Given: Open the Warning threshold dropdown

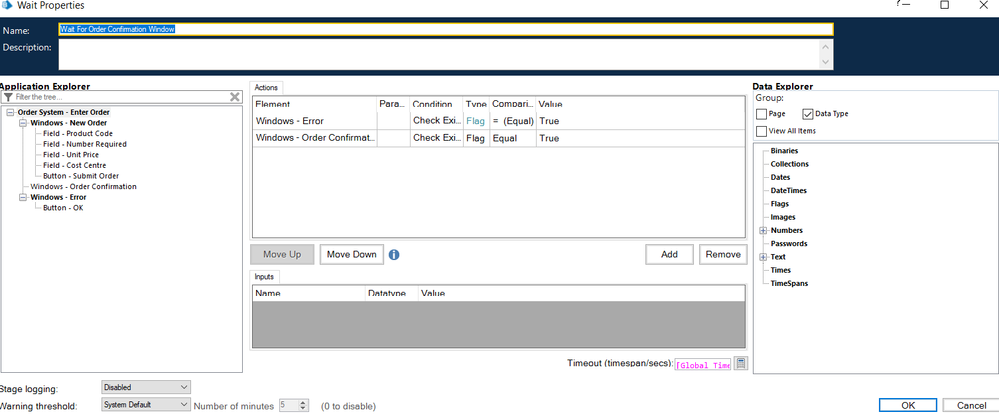Looking at the screenshot, I should [146, 404].
